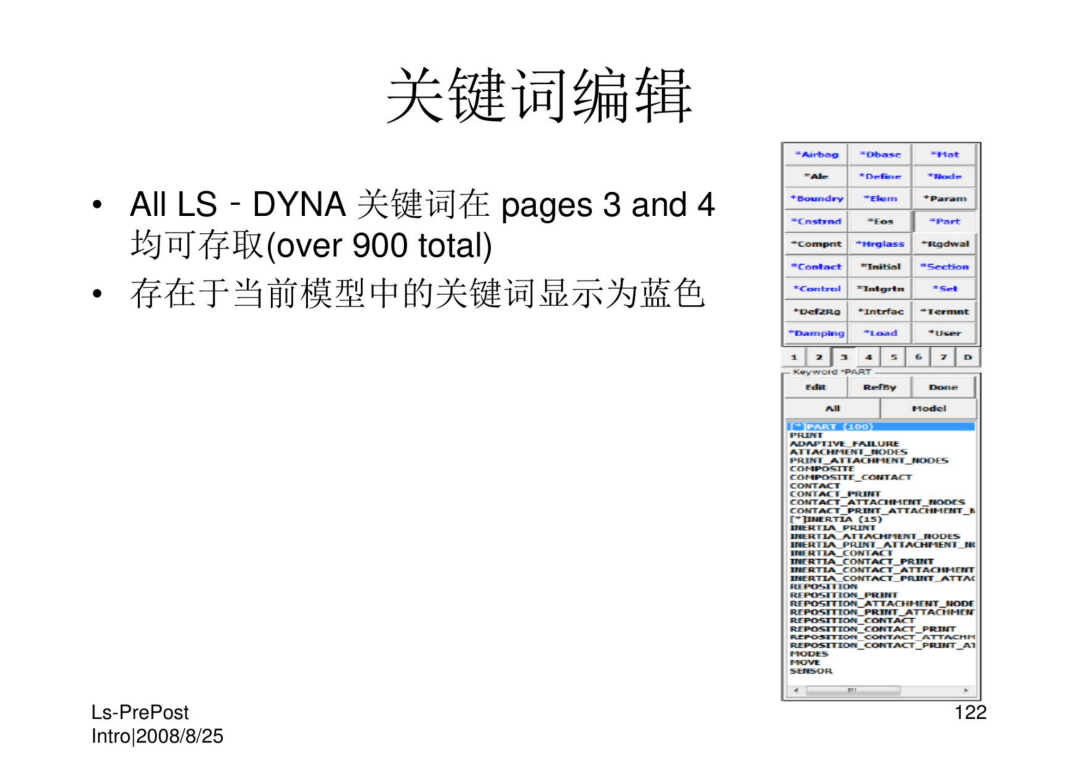Select the active page tab 3
Screen dimensions: 1080x763
(843, 357)
